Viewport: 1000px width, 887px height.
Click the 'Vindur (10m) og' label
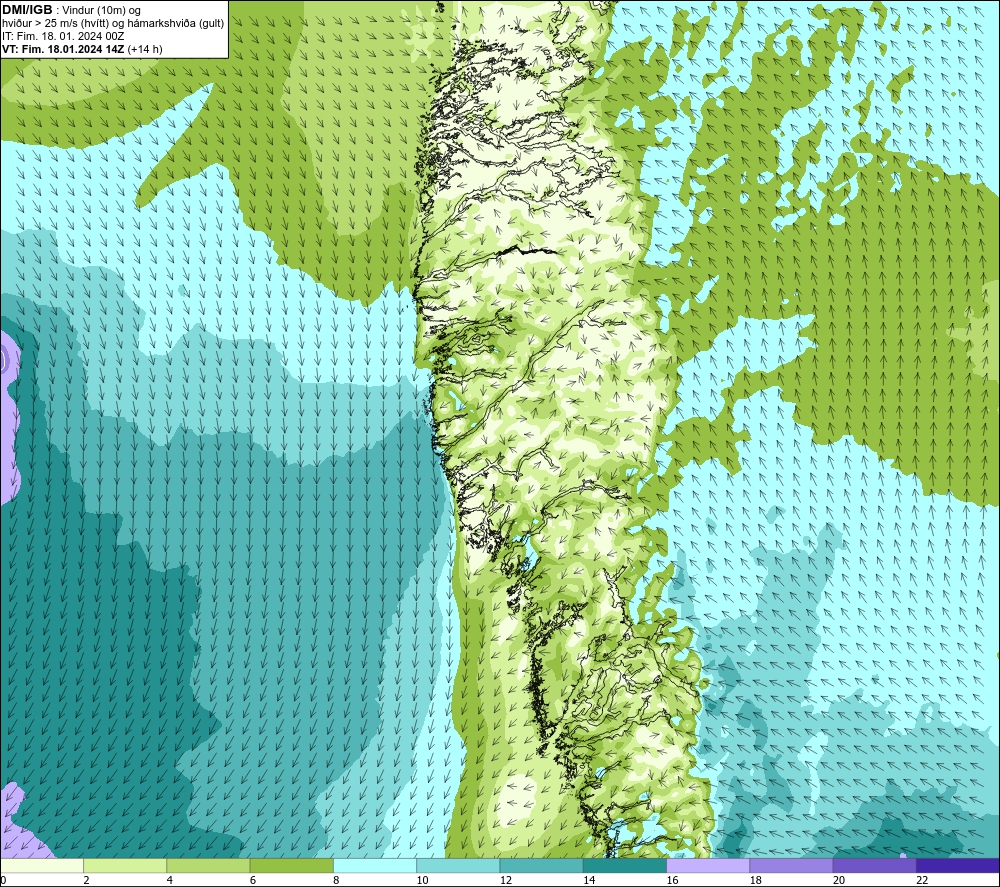[x=101, y=11]
